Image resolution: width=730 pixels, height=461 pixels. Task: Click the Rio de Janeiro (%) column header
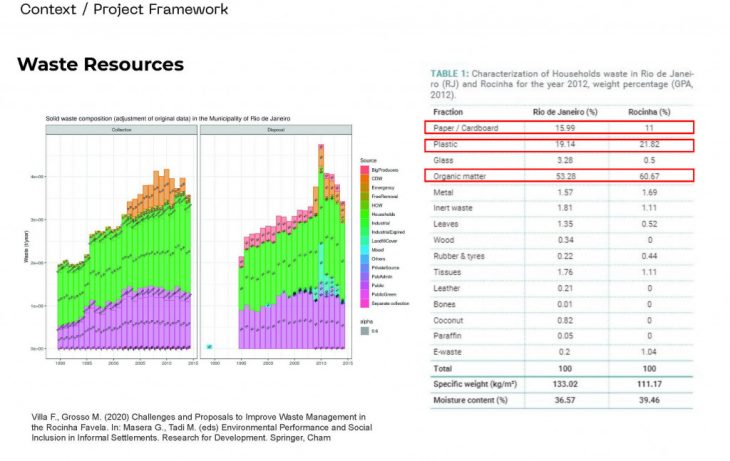click(x=565, y=110)
